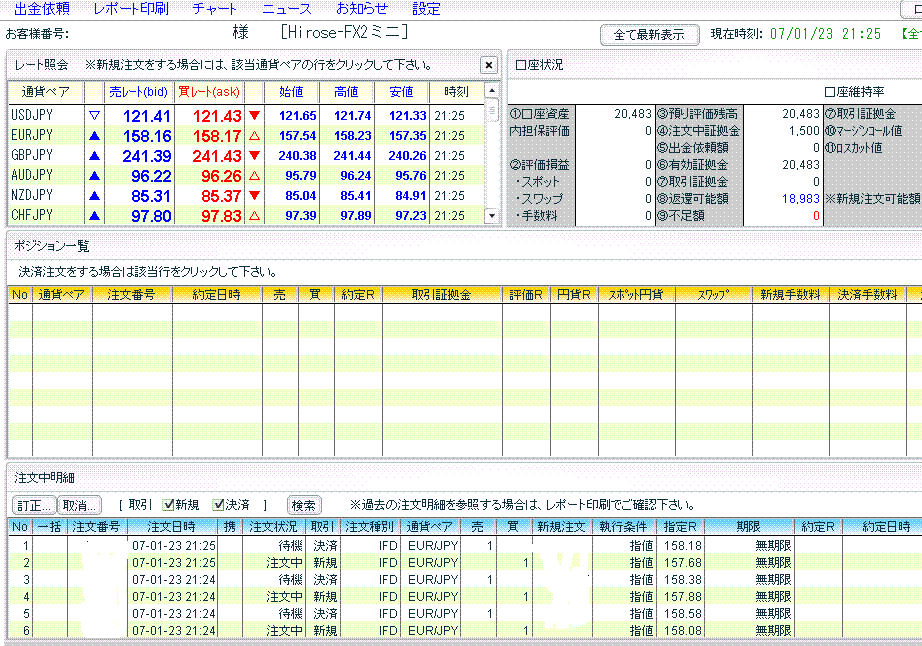
Task: Click the 始値 column header
Action: tap(291, 92)
